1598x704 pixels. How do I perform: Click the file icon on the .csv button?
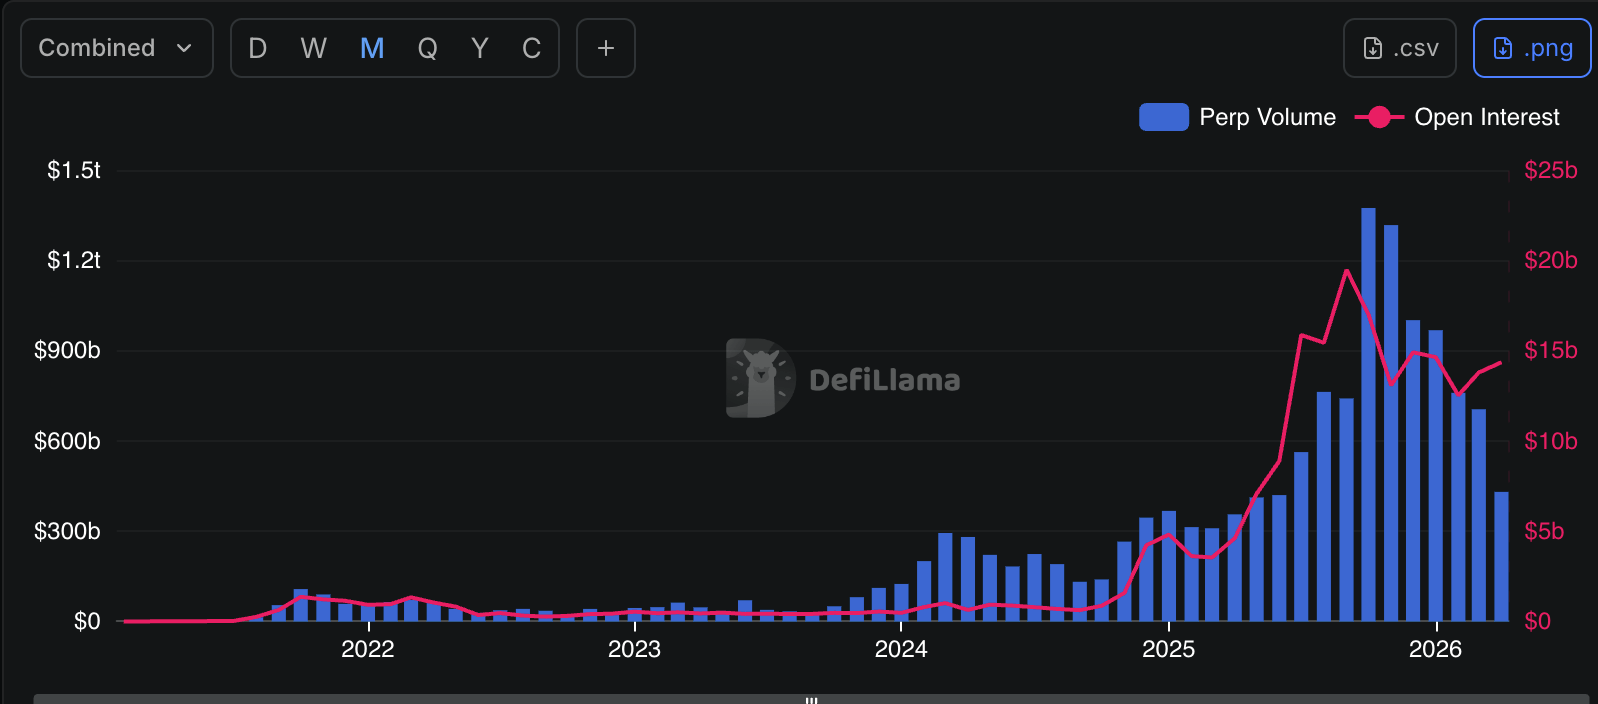pyautogui.click(x=1373, y=48)
